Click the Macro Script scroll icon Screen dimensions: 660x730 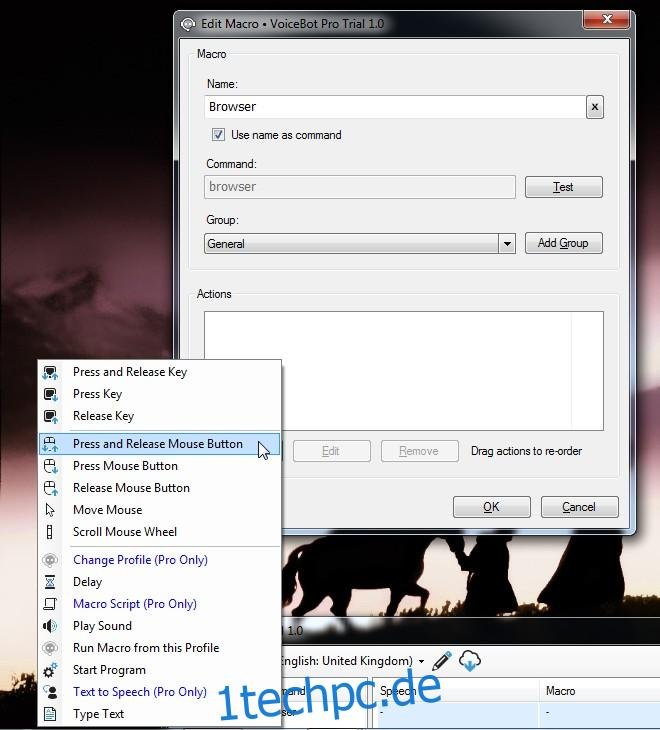pos(50,604)
